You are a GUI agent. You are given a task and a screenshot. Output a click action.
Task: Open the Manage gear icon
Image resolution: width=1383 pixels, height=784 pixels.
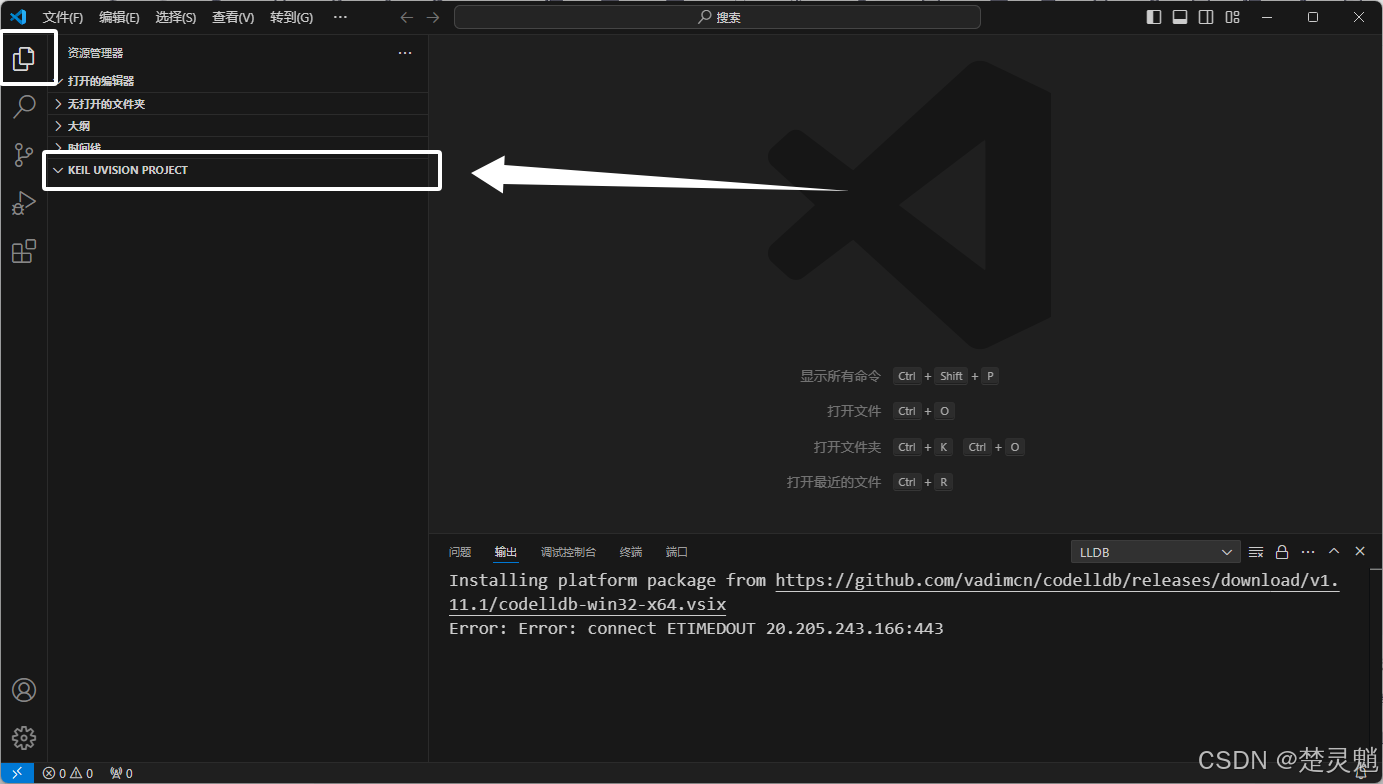click(24, 738)
